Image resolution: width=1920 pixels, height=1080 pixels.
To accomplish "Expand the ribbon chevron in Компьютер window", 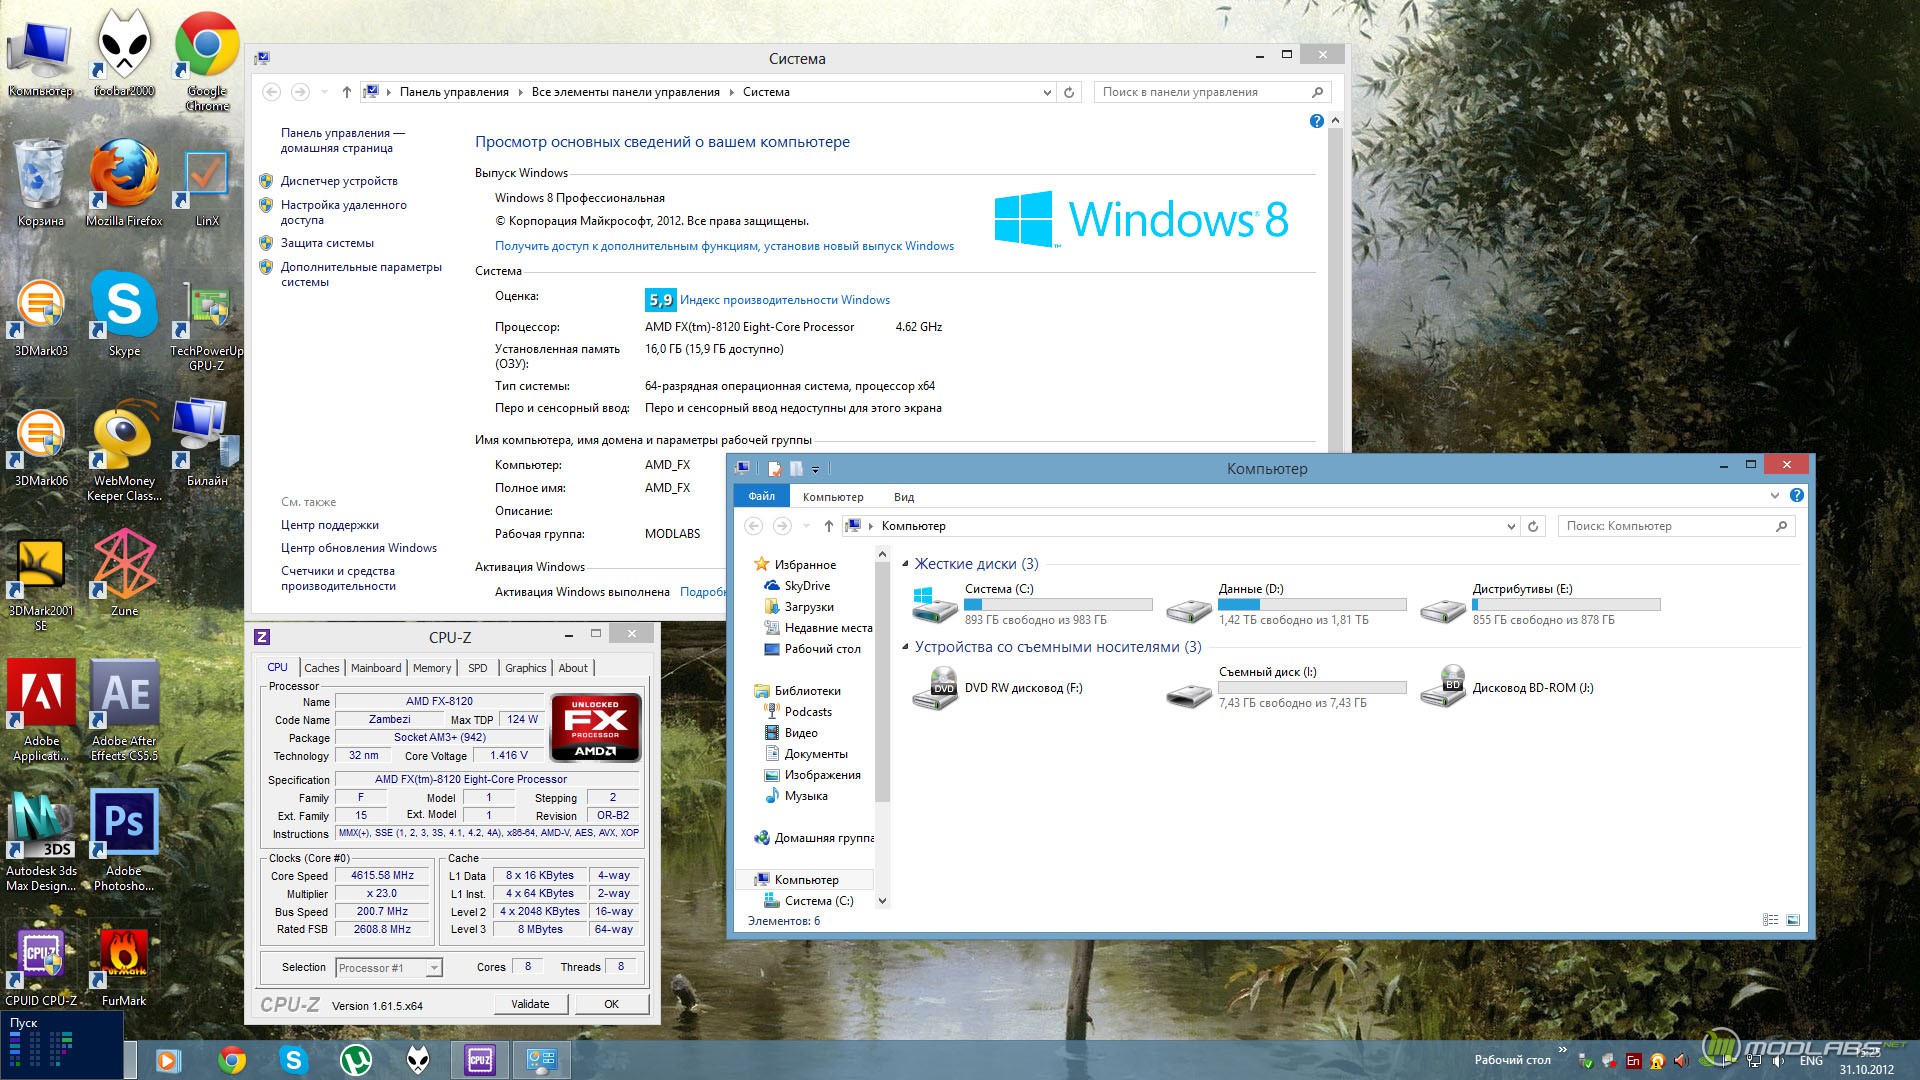I will [1775, 495].
